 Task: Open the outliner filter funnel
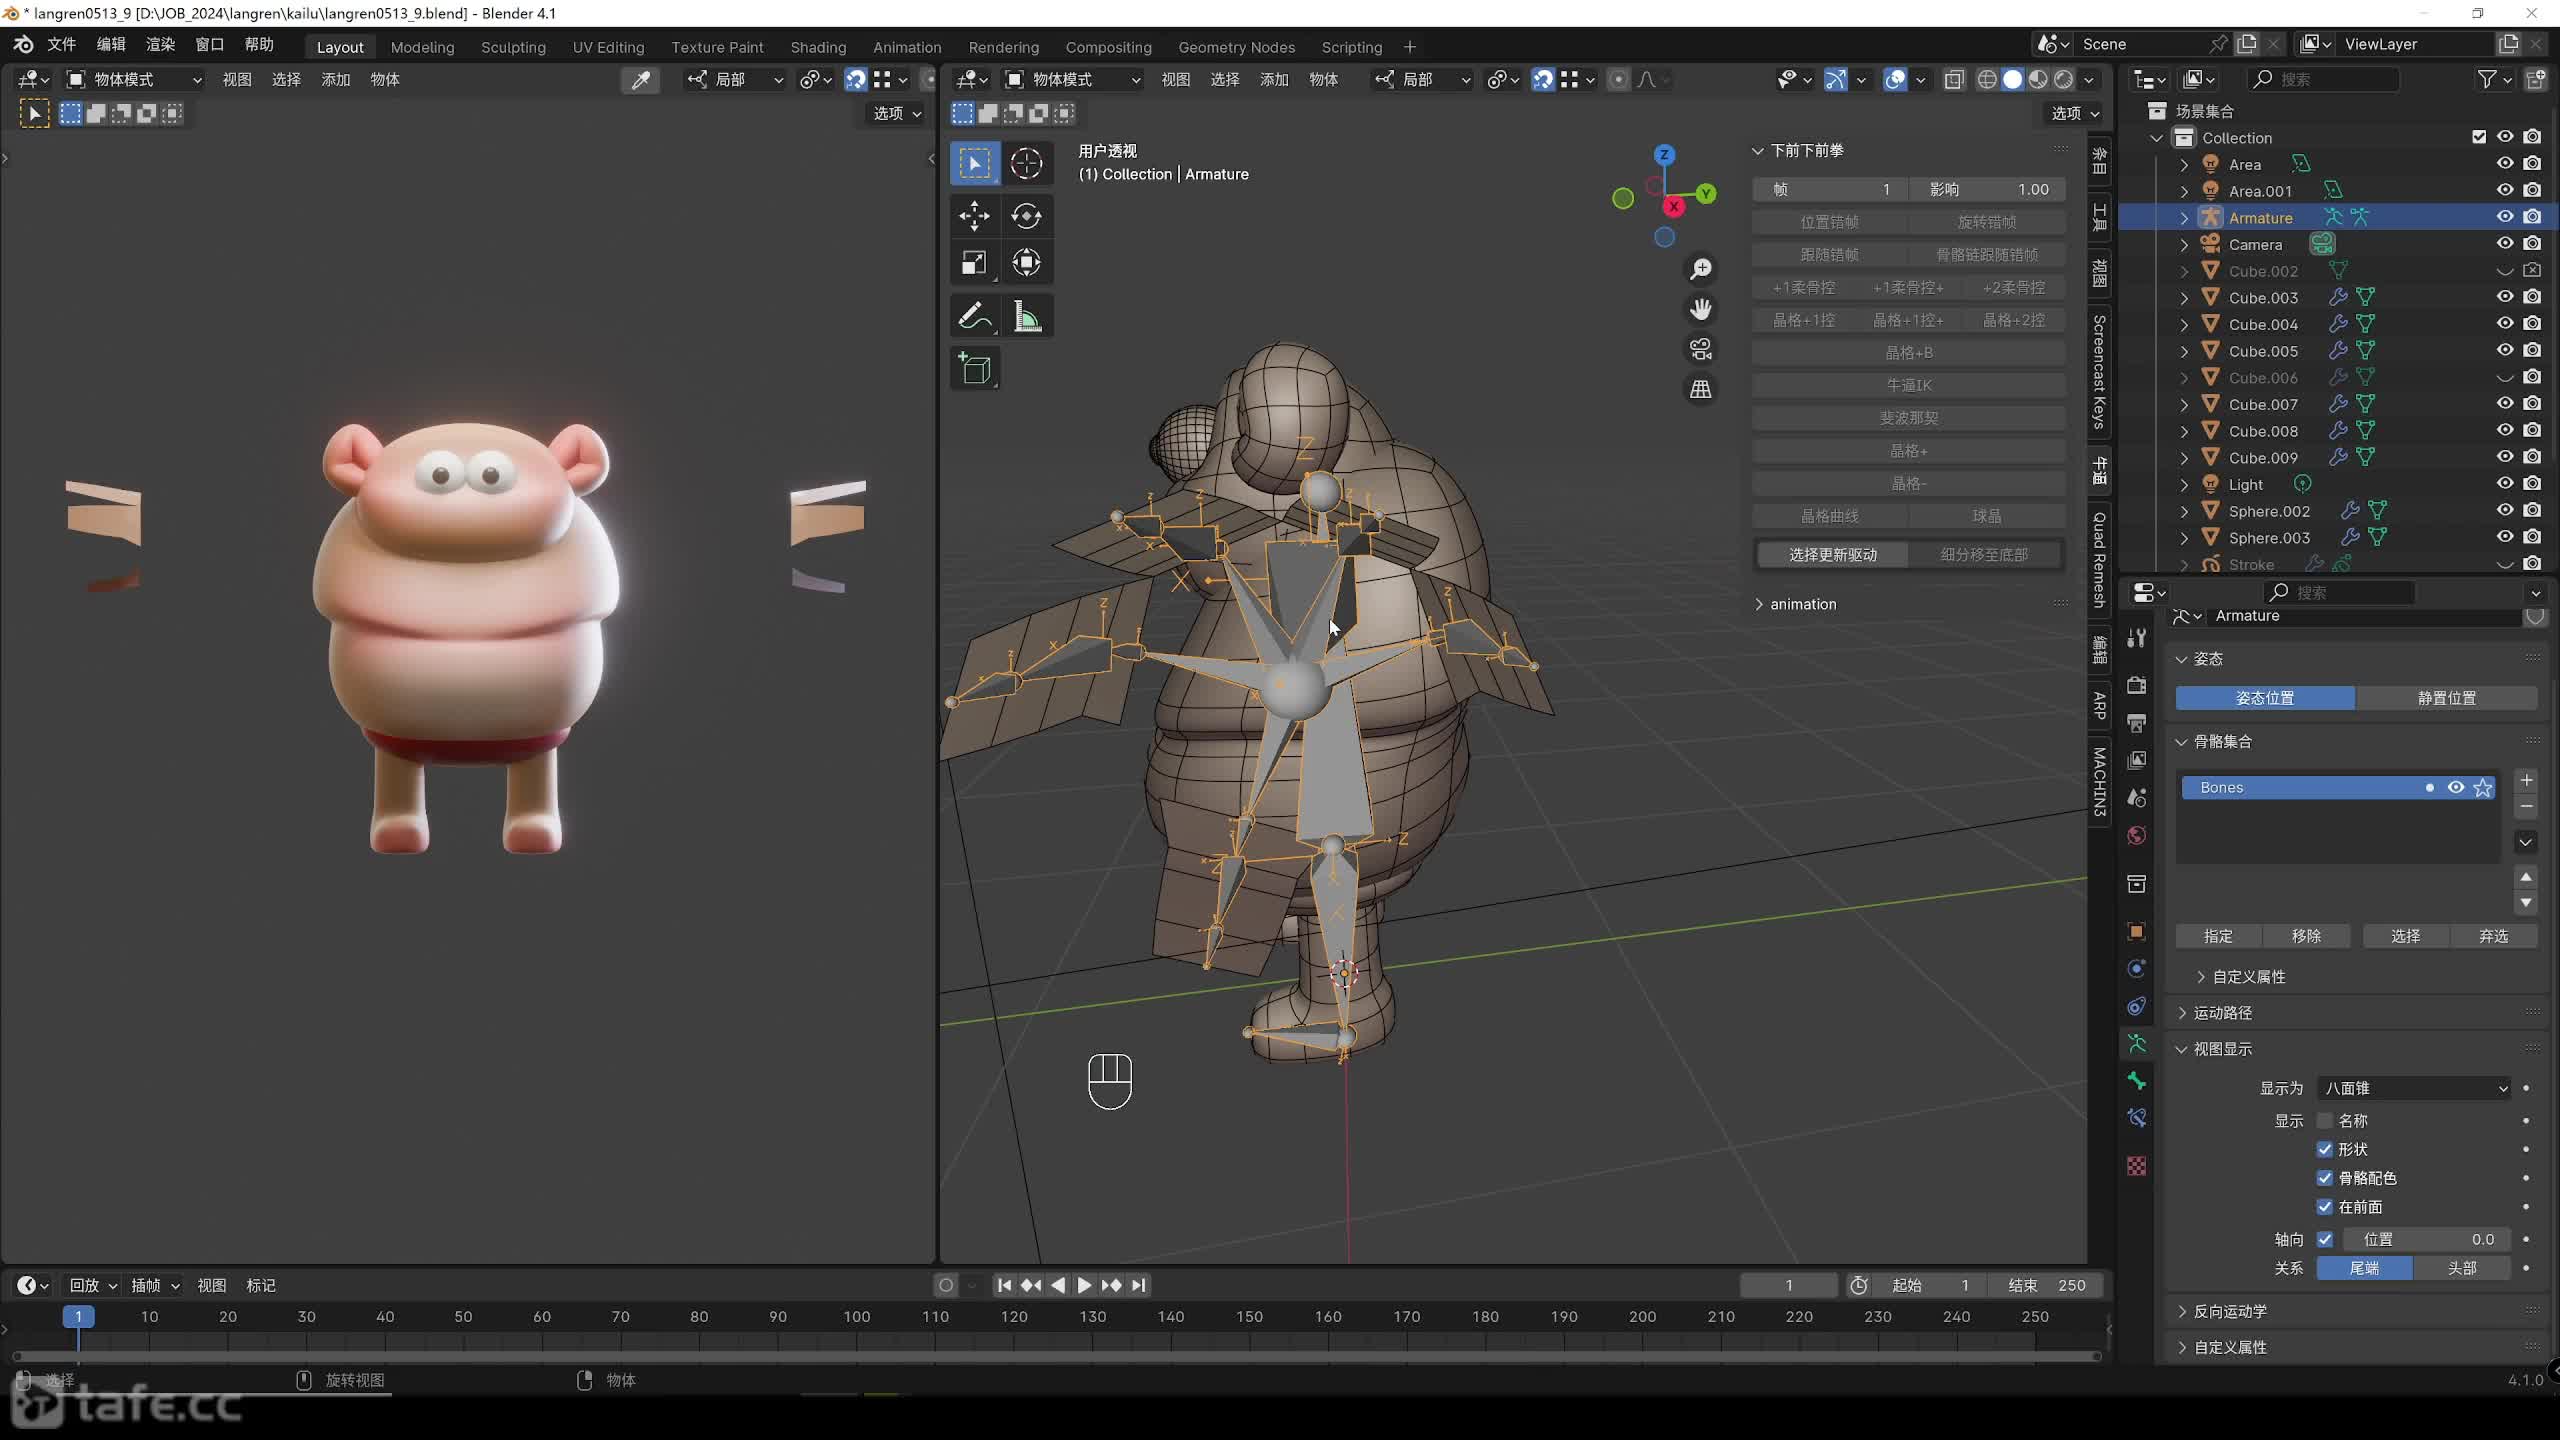tap(2486, 79)
